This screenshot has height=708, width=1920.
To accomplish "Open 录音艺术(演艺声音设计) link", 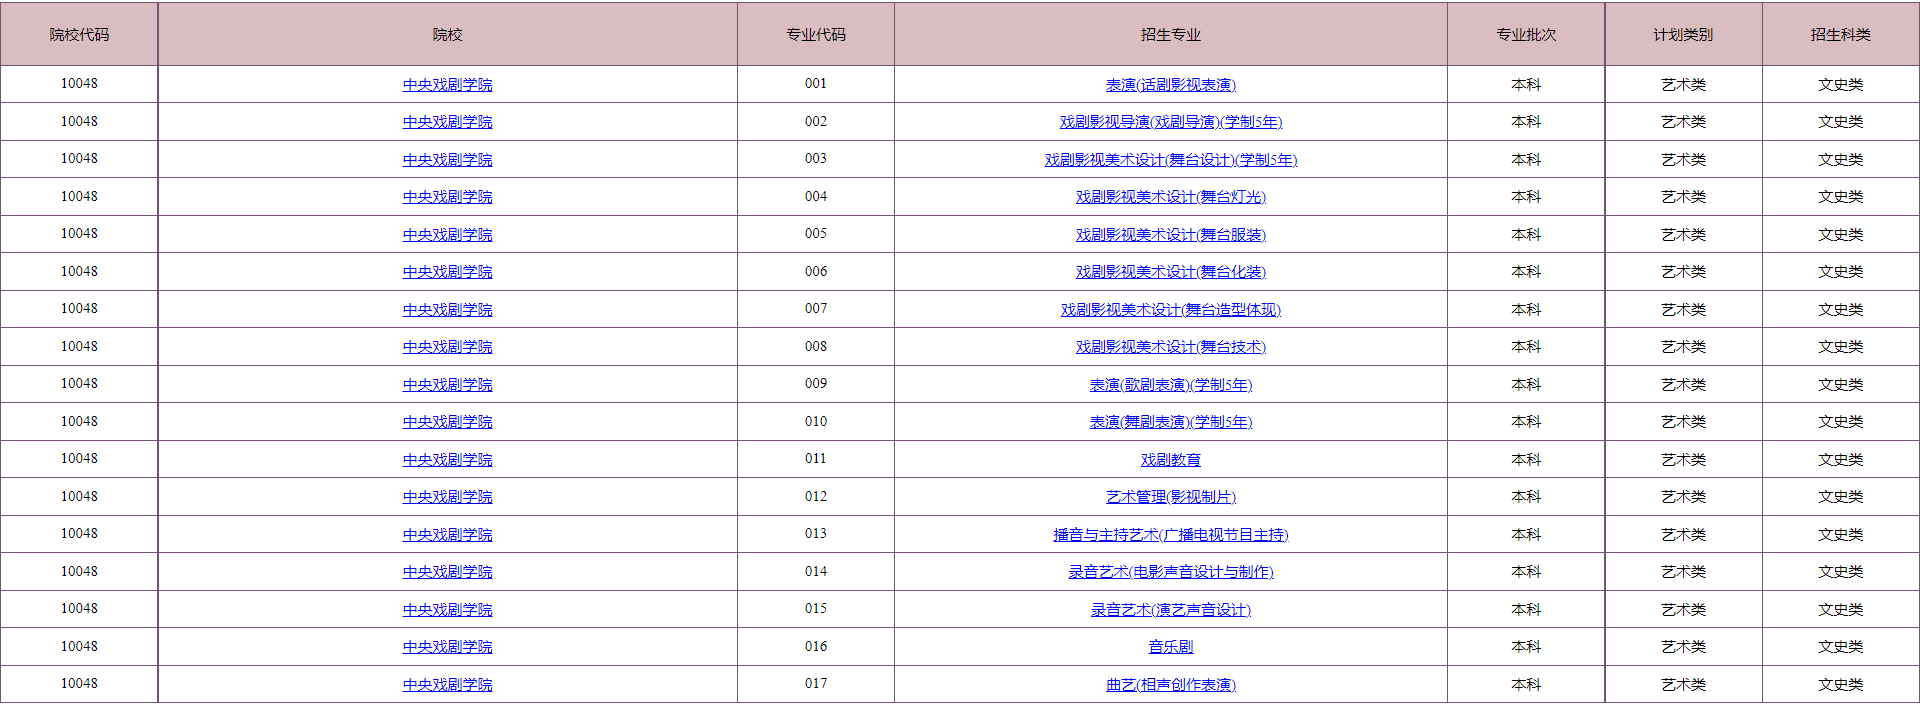I will (x=1170, y=610).
